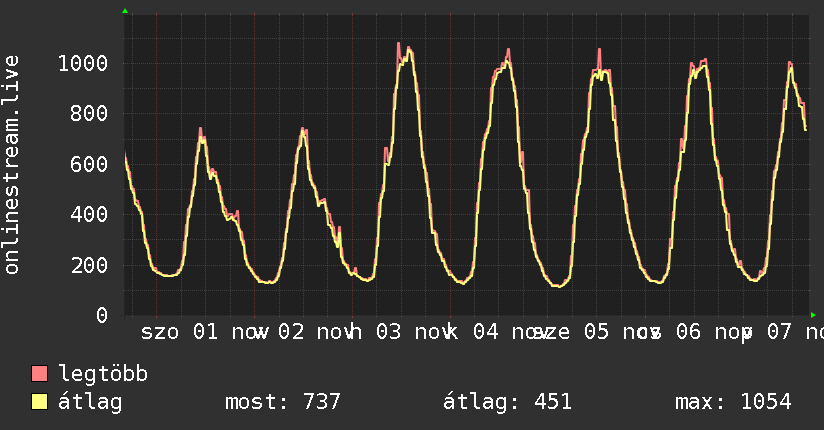Click the 400 y-axis label
Viewport: 824px width, 430px height.
[89, 214]
